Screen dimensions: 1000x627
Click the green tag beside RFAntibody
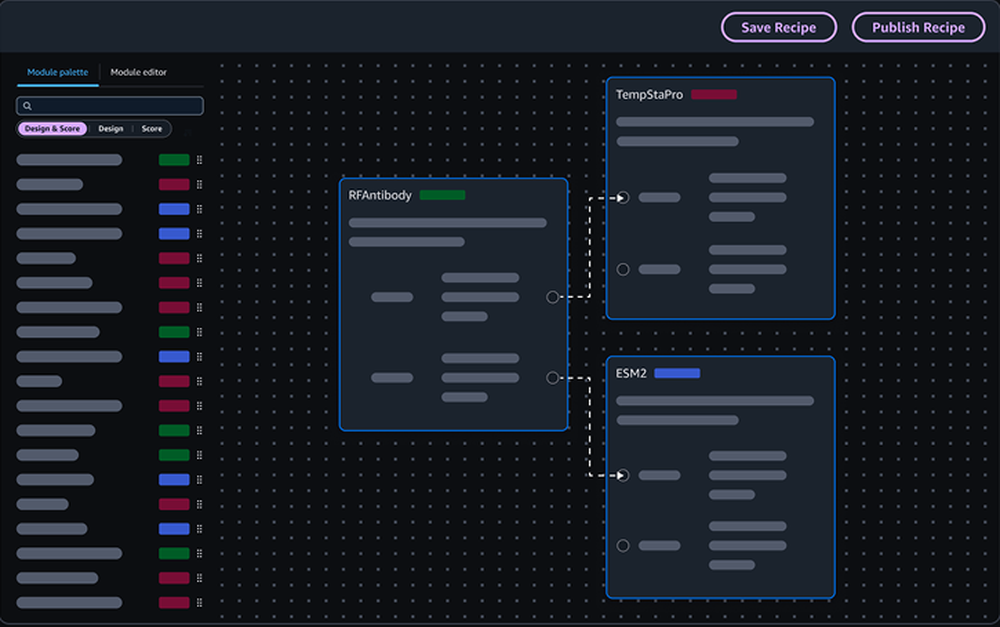pyautogui.click(x=443, y=195)
